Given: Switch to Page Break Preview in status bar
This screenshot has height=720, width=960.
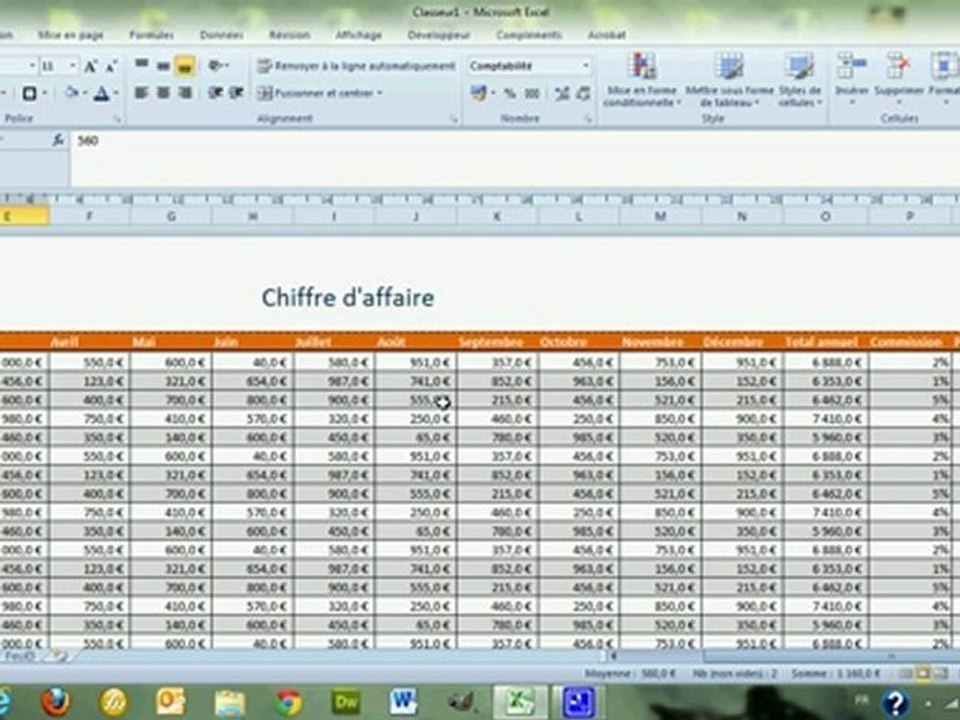Looking at the screenshot, I should (941, 673).
